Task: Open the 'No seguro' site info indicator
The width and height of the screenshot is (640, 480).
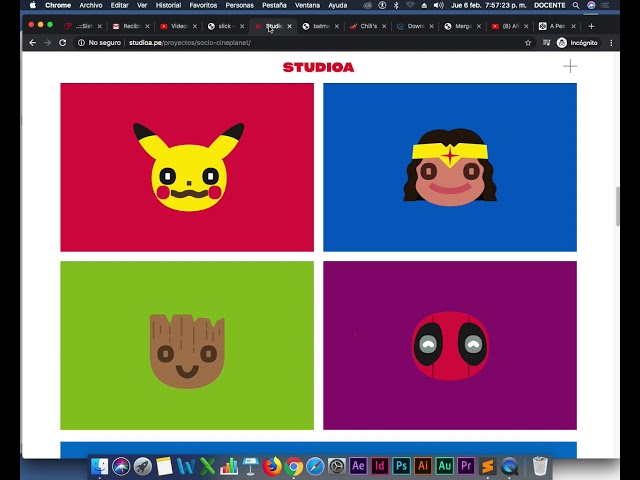Action: coord(99,42)
